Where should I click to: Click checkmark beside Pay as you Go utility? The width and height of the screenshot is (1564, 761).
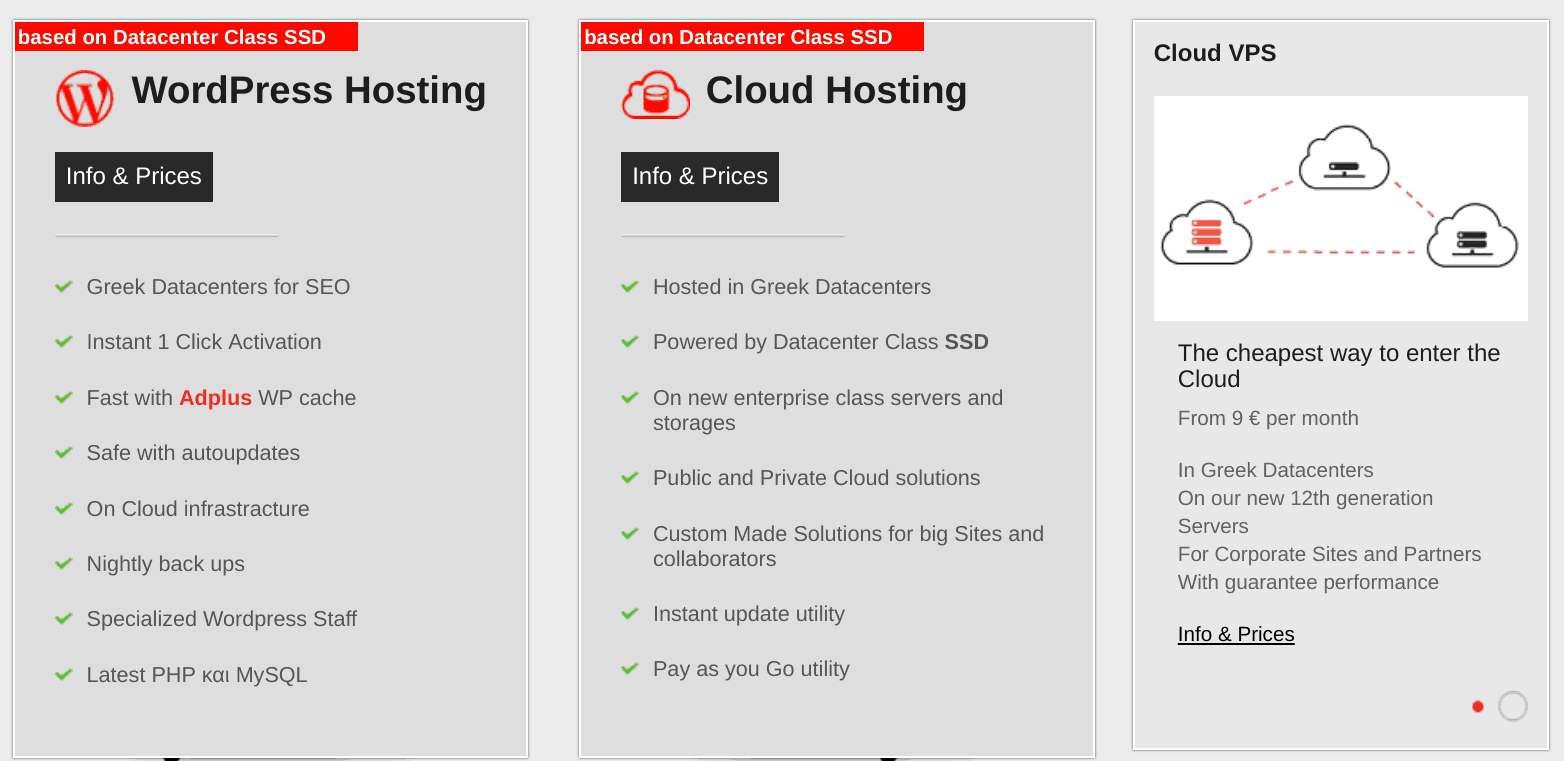(x=630, y=669)
